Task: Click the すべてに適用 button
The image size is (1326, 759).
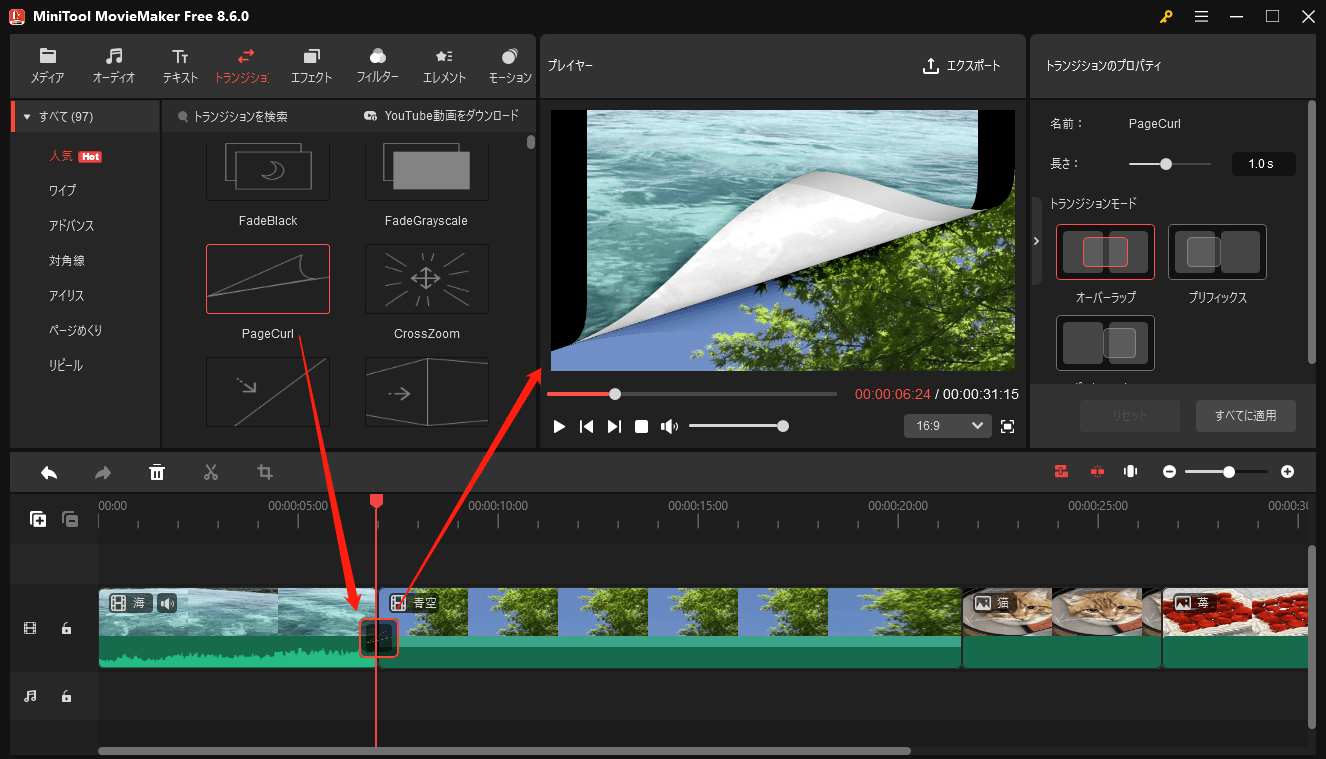Action: tap(1246, 415)
